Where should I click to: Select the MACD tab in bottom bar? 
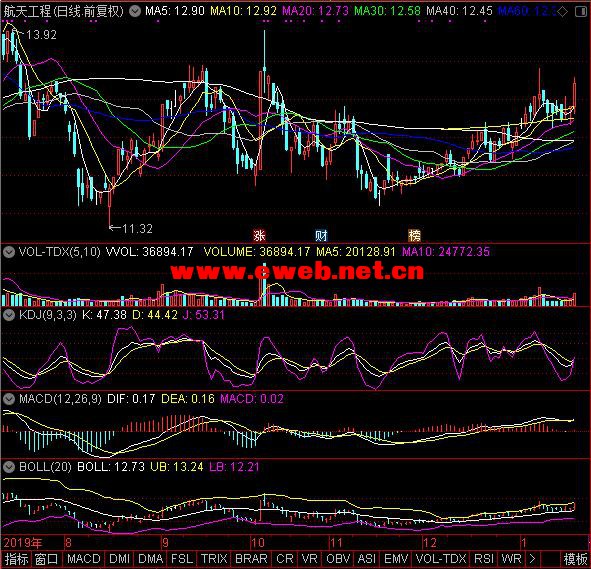[x=84, y=558]
